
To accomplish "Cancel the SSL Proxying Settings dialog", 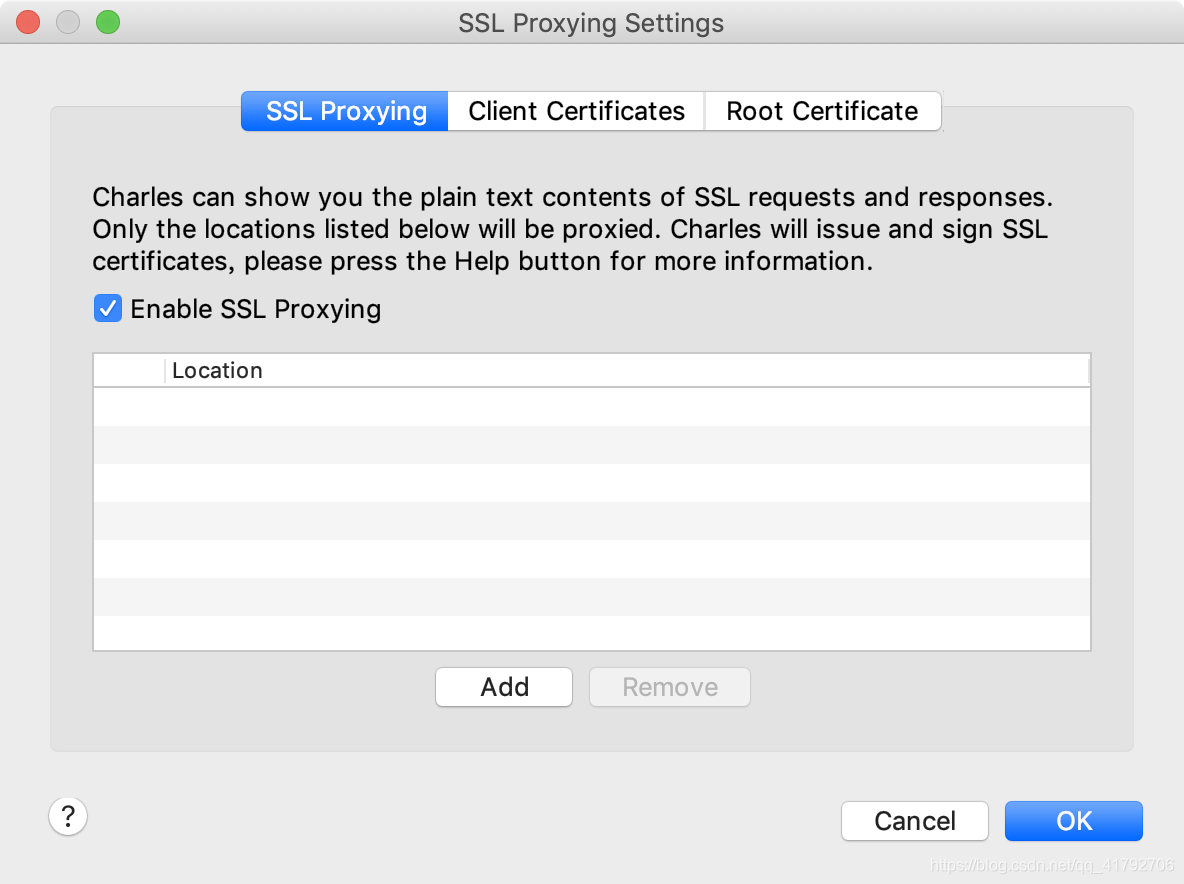I will point(914,821).
